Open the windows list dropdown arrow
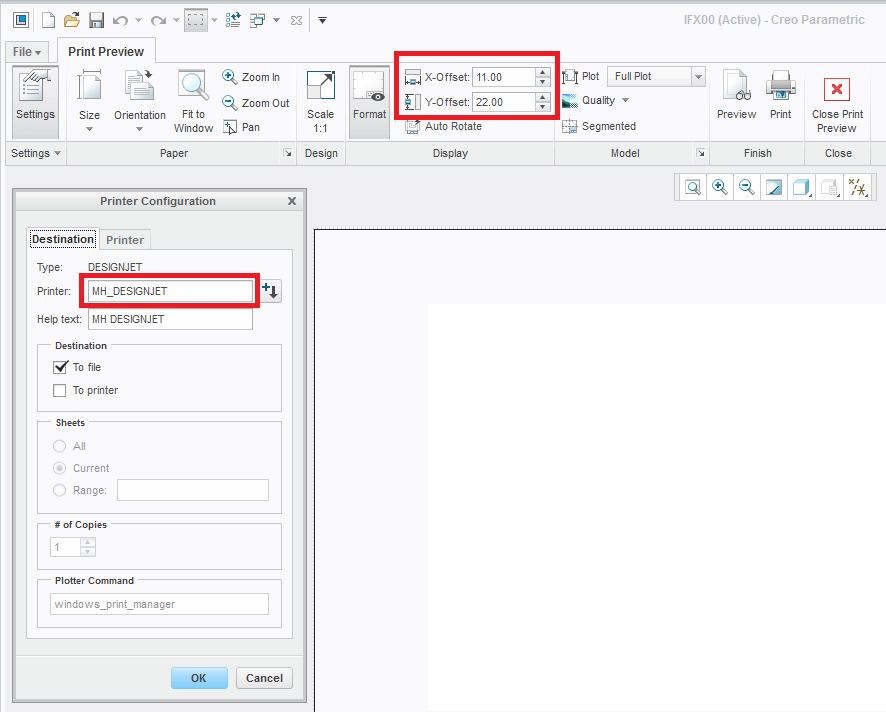The height and width of the screenshot is (712, 886). point(277,20)
